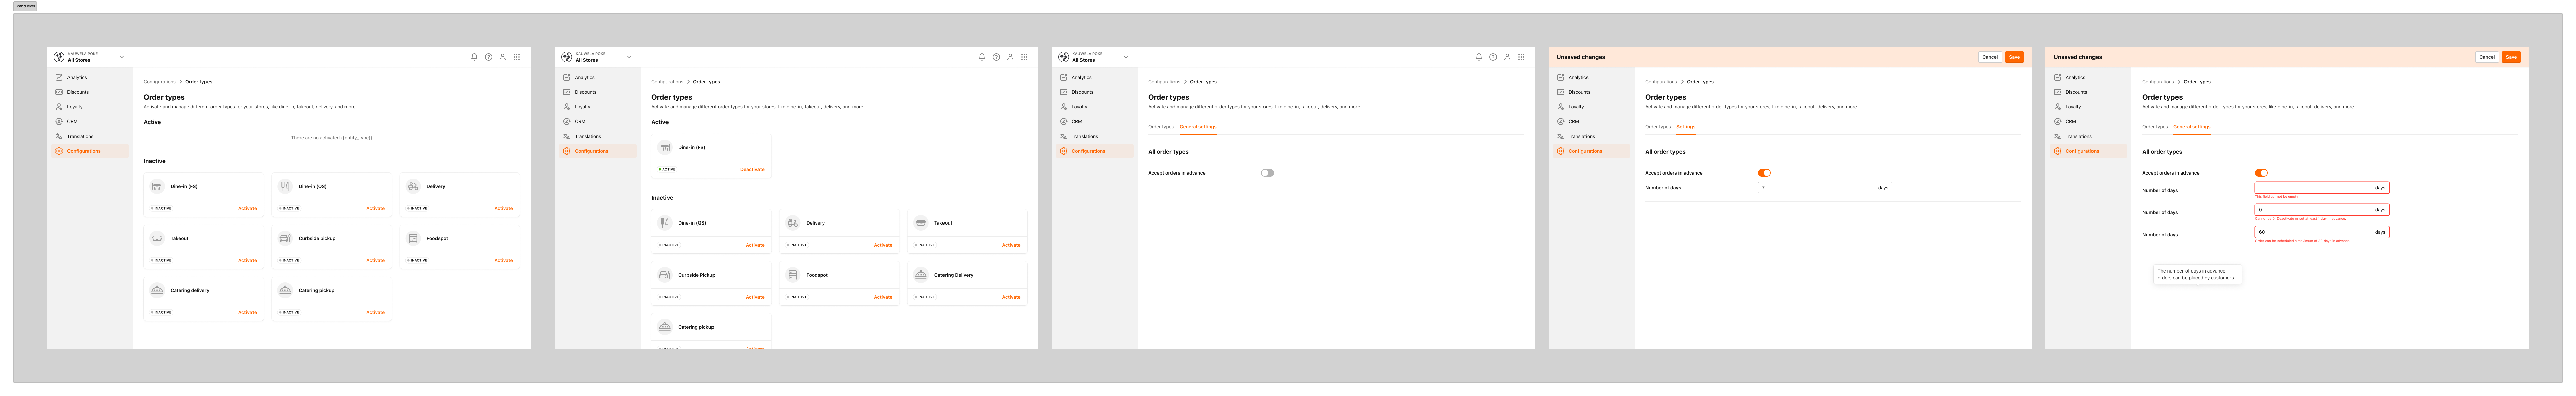Expand All Stores dropdown in frame with active Dine-in (FS)
Screen dimensions: 2576x396
629,57
